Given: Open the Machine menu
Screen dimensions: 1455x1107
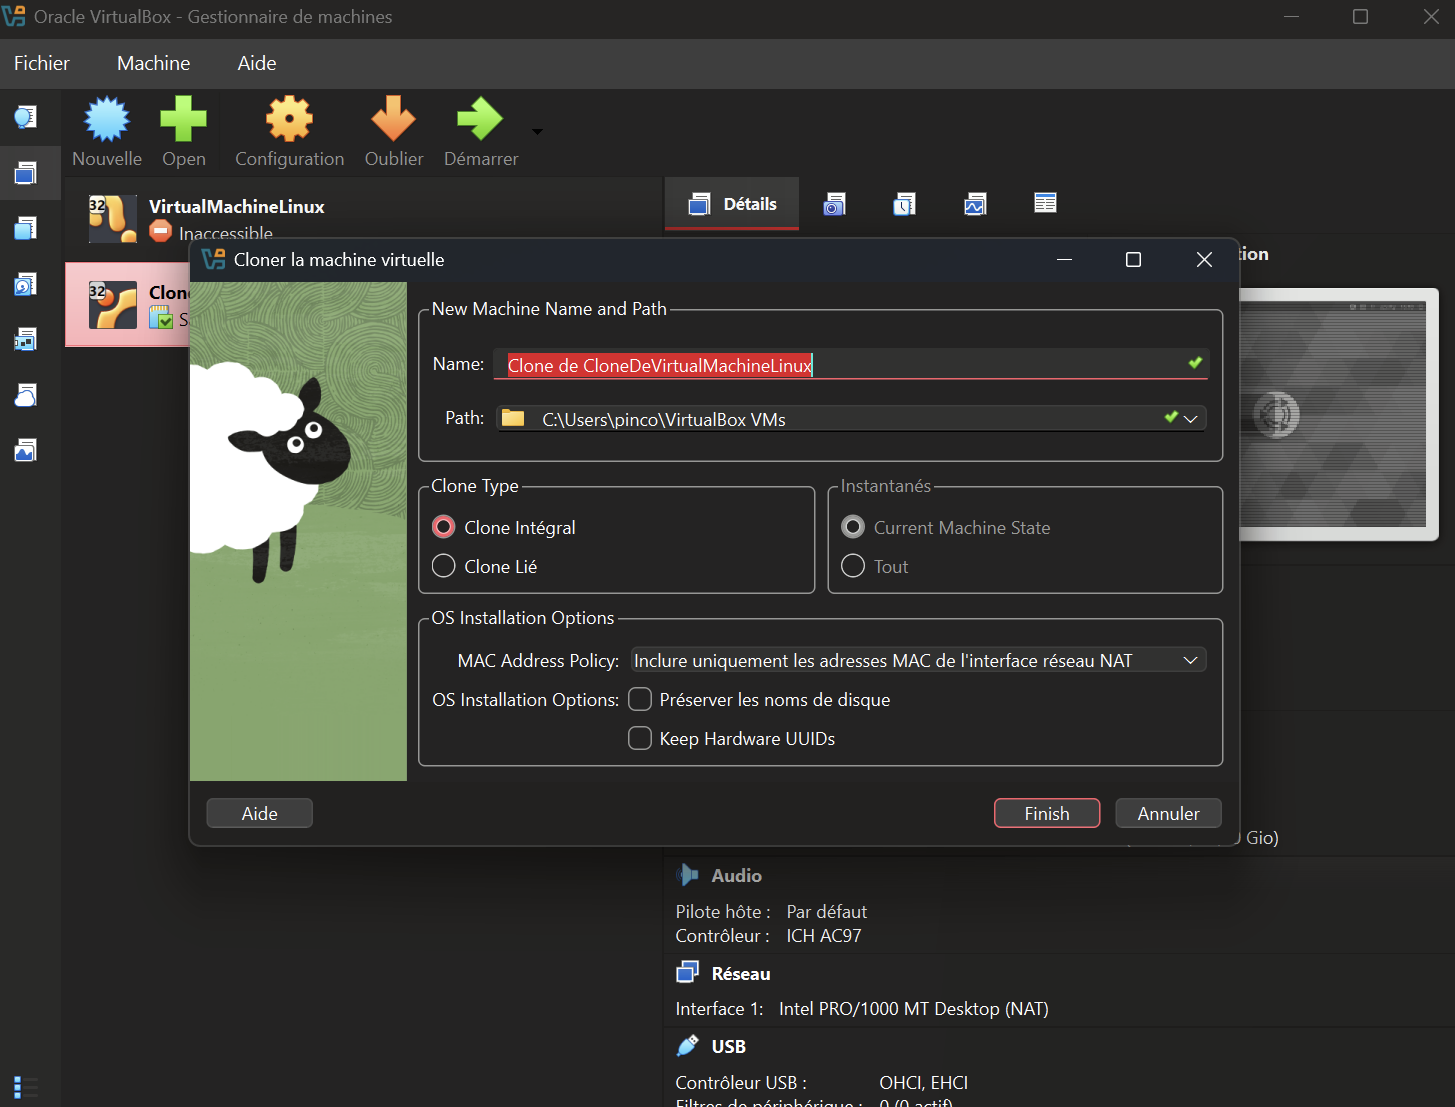Looking at the screenshot, I should (154, 63).
